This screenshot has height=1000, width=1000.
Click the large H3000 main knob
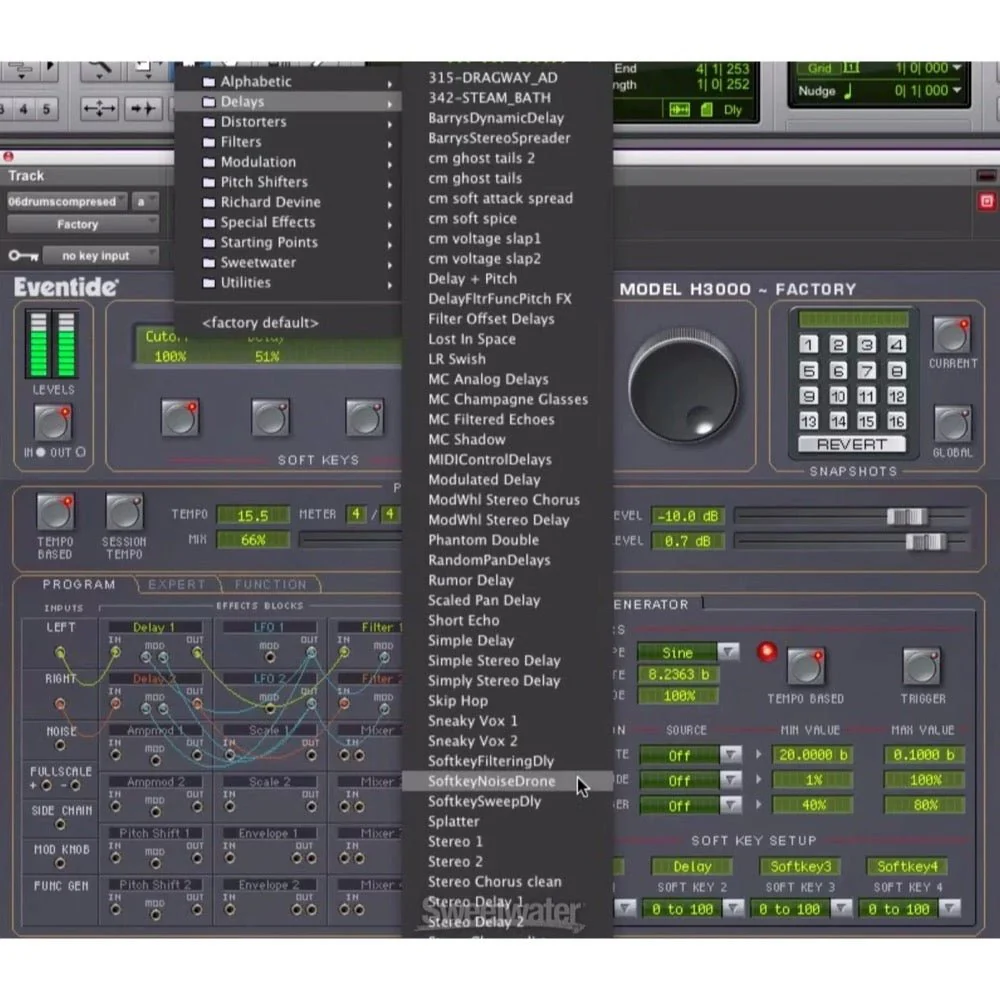(x=683, y=386)
